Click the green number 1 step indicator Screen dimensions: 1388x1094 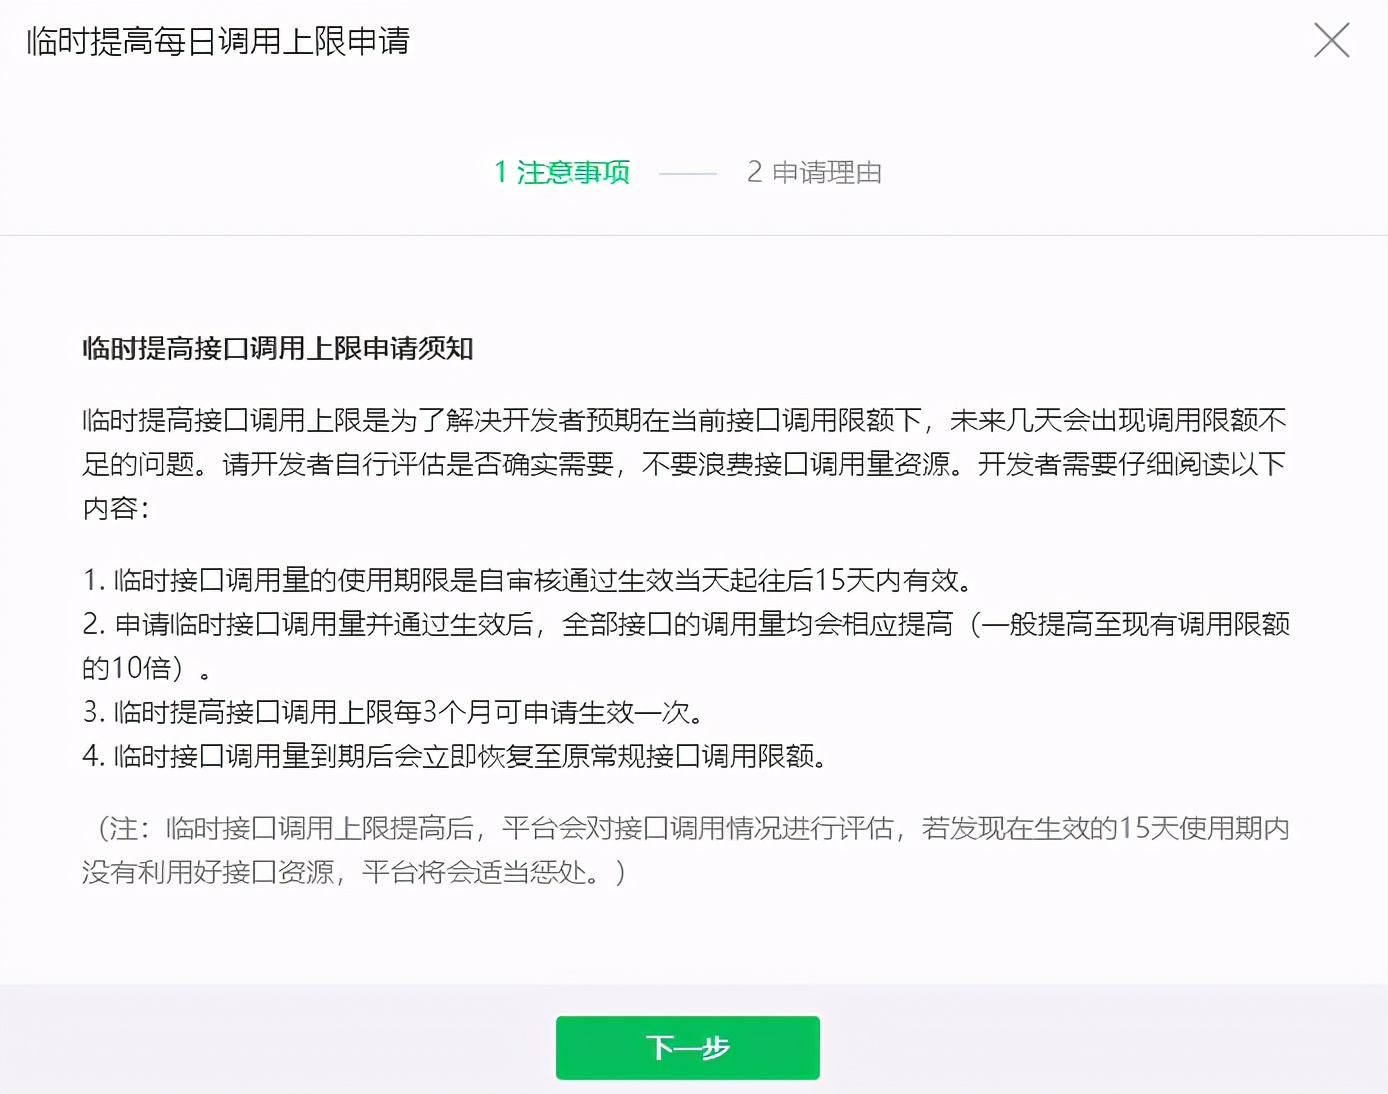tap(500, 172)
